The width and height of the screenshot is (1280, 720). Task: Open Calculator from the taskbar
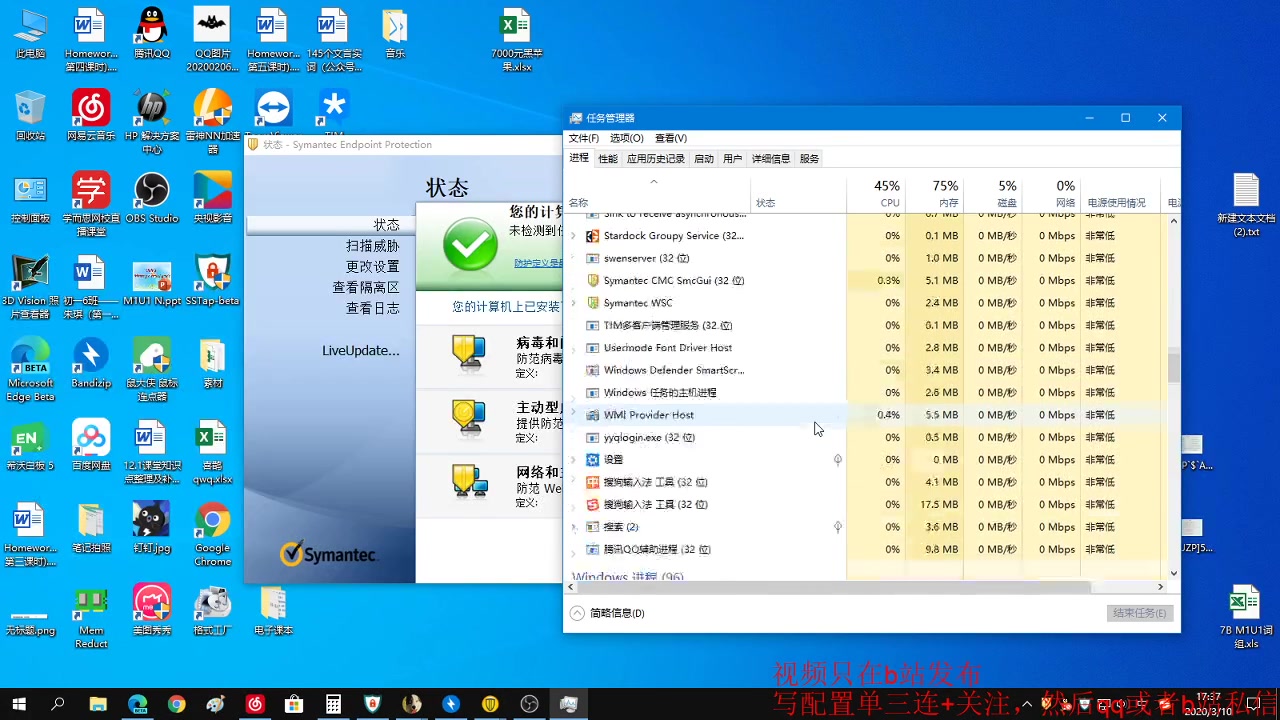[333, 704]
